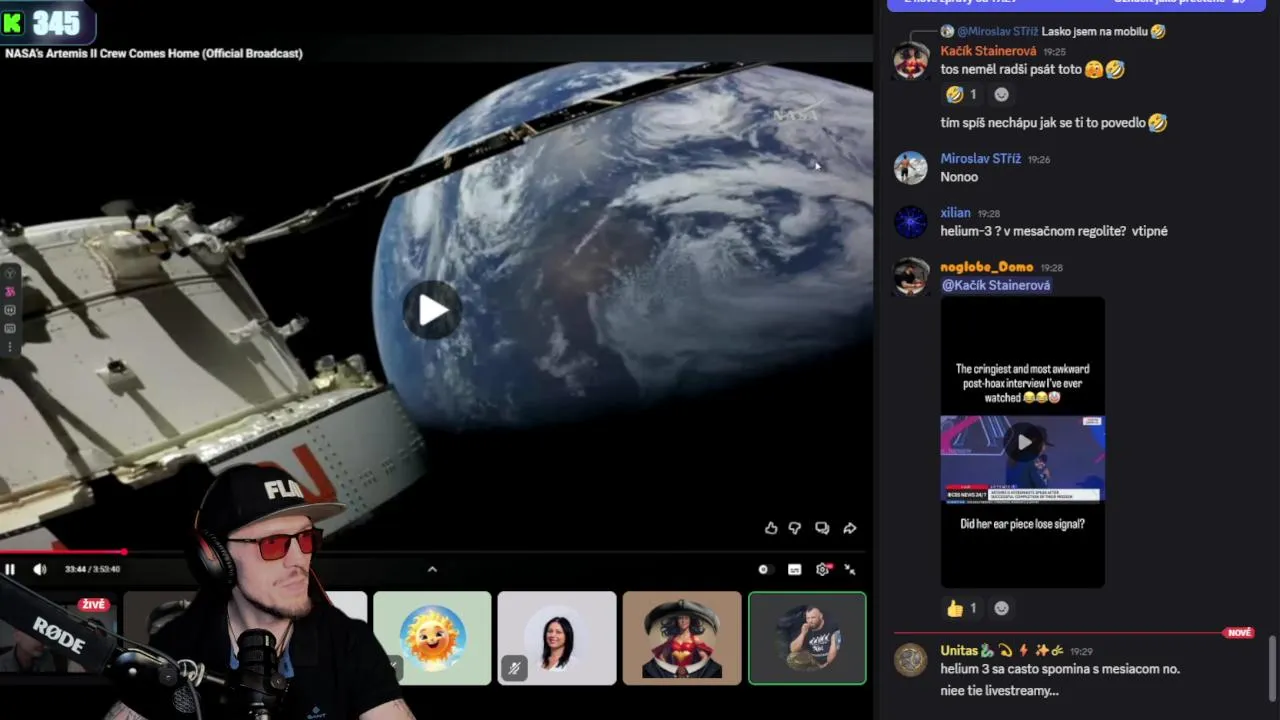1280x720 pixels.
Task: Open Kačík Stainerová avatar in chat
Action: 910,61
